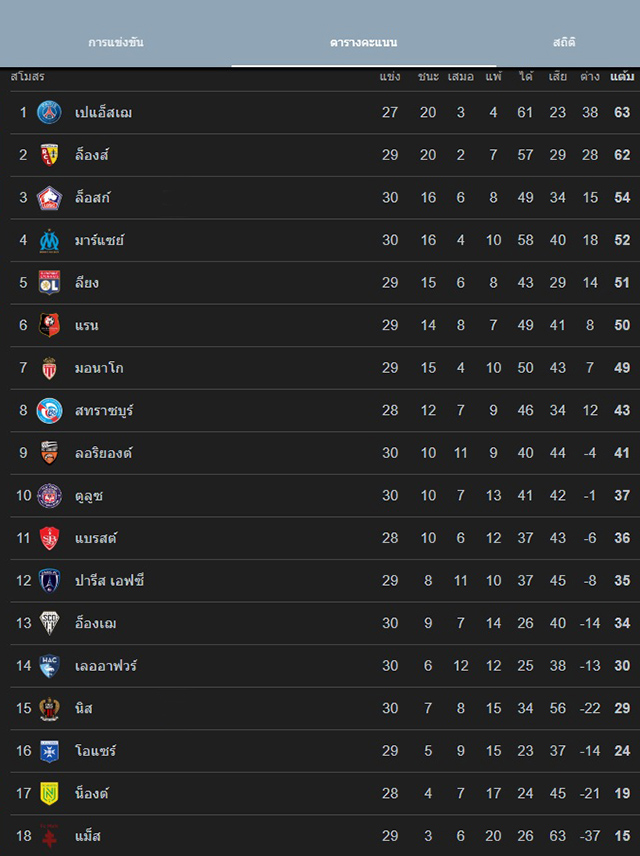Click the แม็ส team name
The height and width of the screenshot is (856, 640).
[88, 835]
